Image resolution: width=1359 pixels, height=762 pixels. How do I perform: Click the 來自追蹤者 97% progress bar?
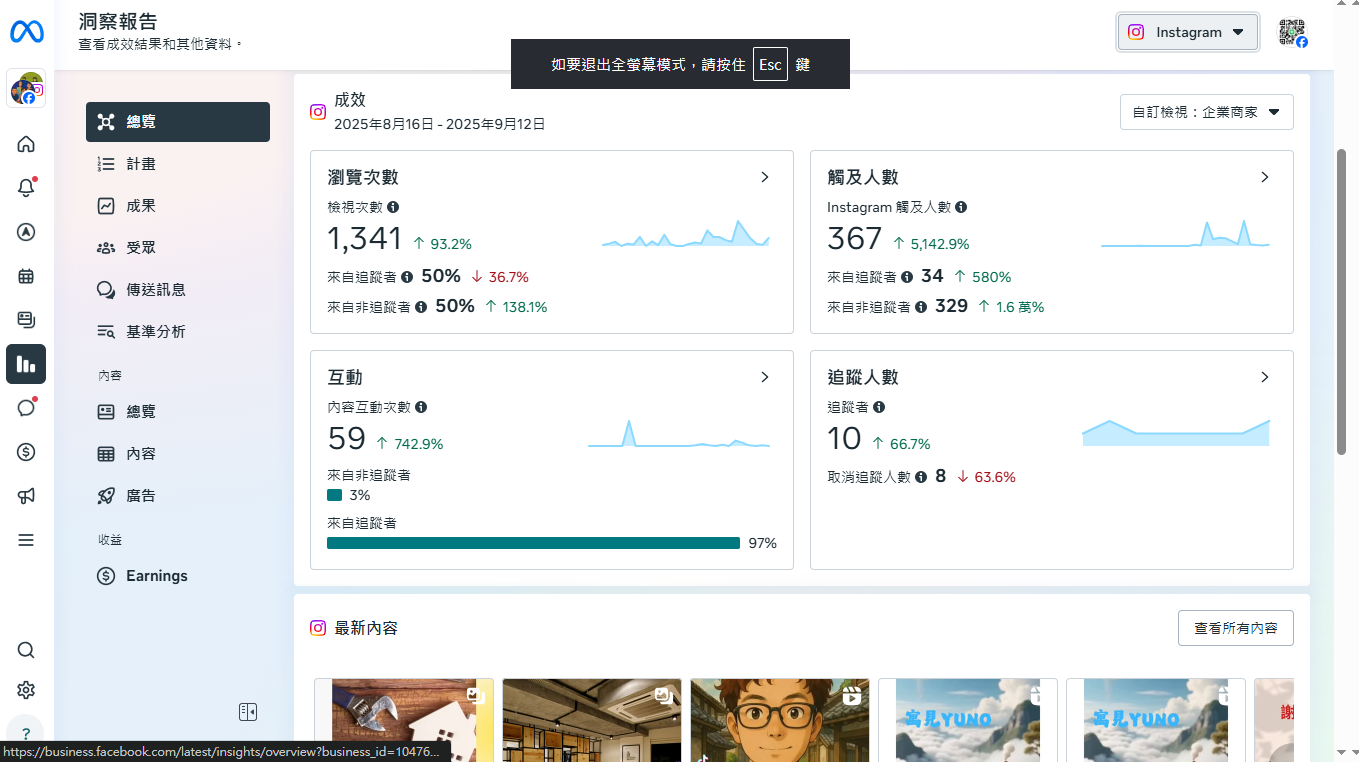(x=533, y=543)
